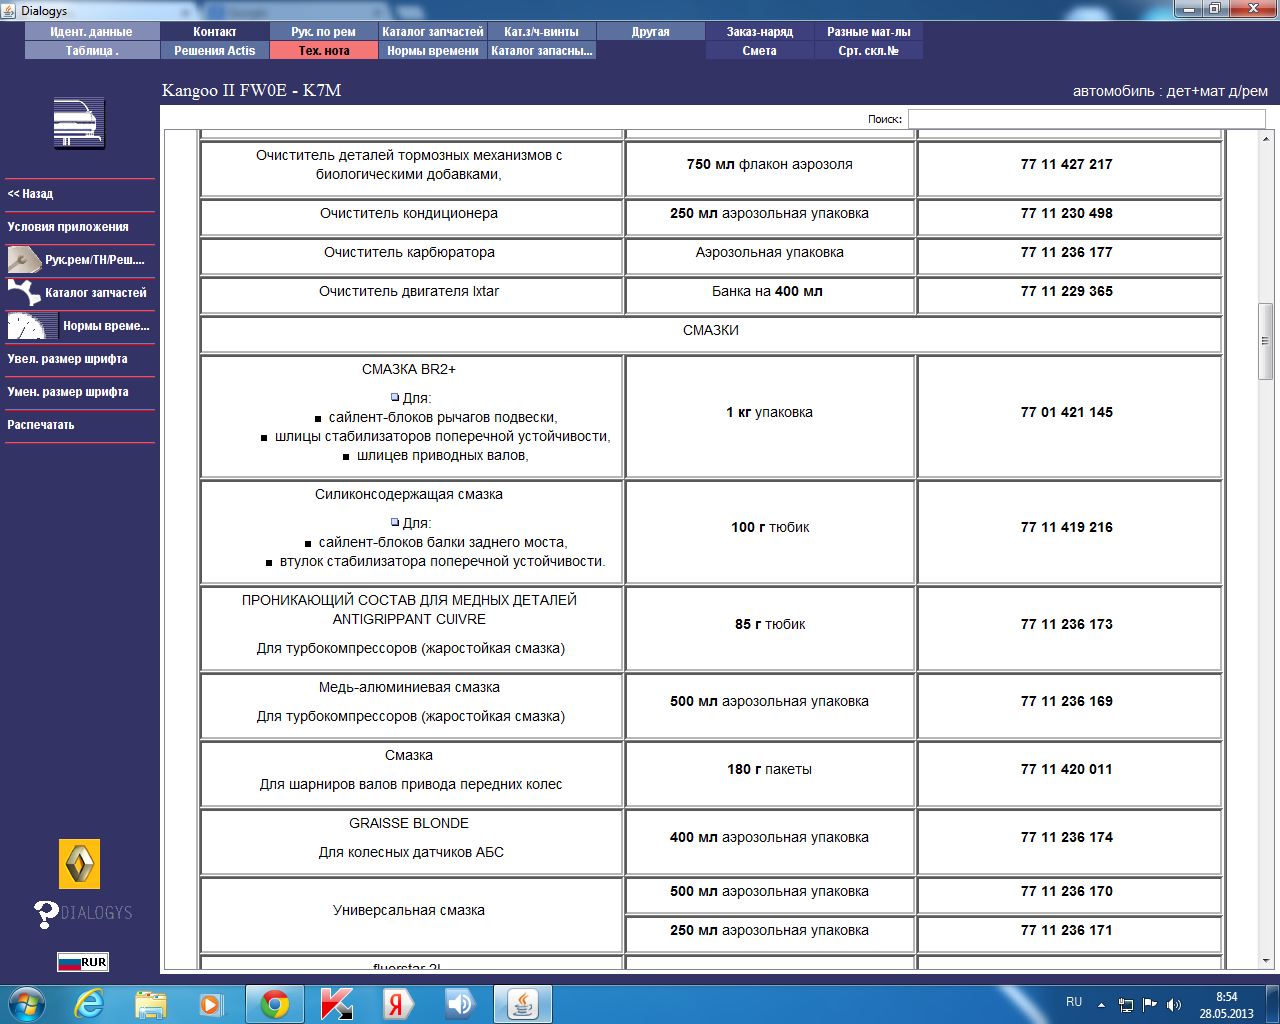
Task: Click GRAISSE BLONDE heading
Action: coord(409,824)
